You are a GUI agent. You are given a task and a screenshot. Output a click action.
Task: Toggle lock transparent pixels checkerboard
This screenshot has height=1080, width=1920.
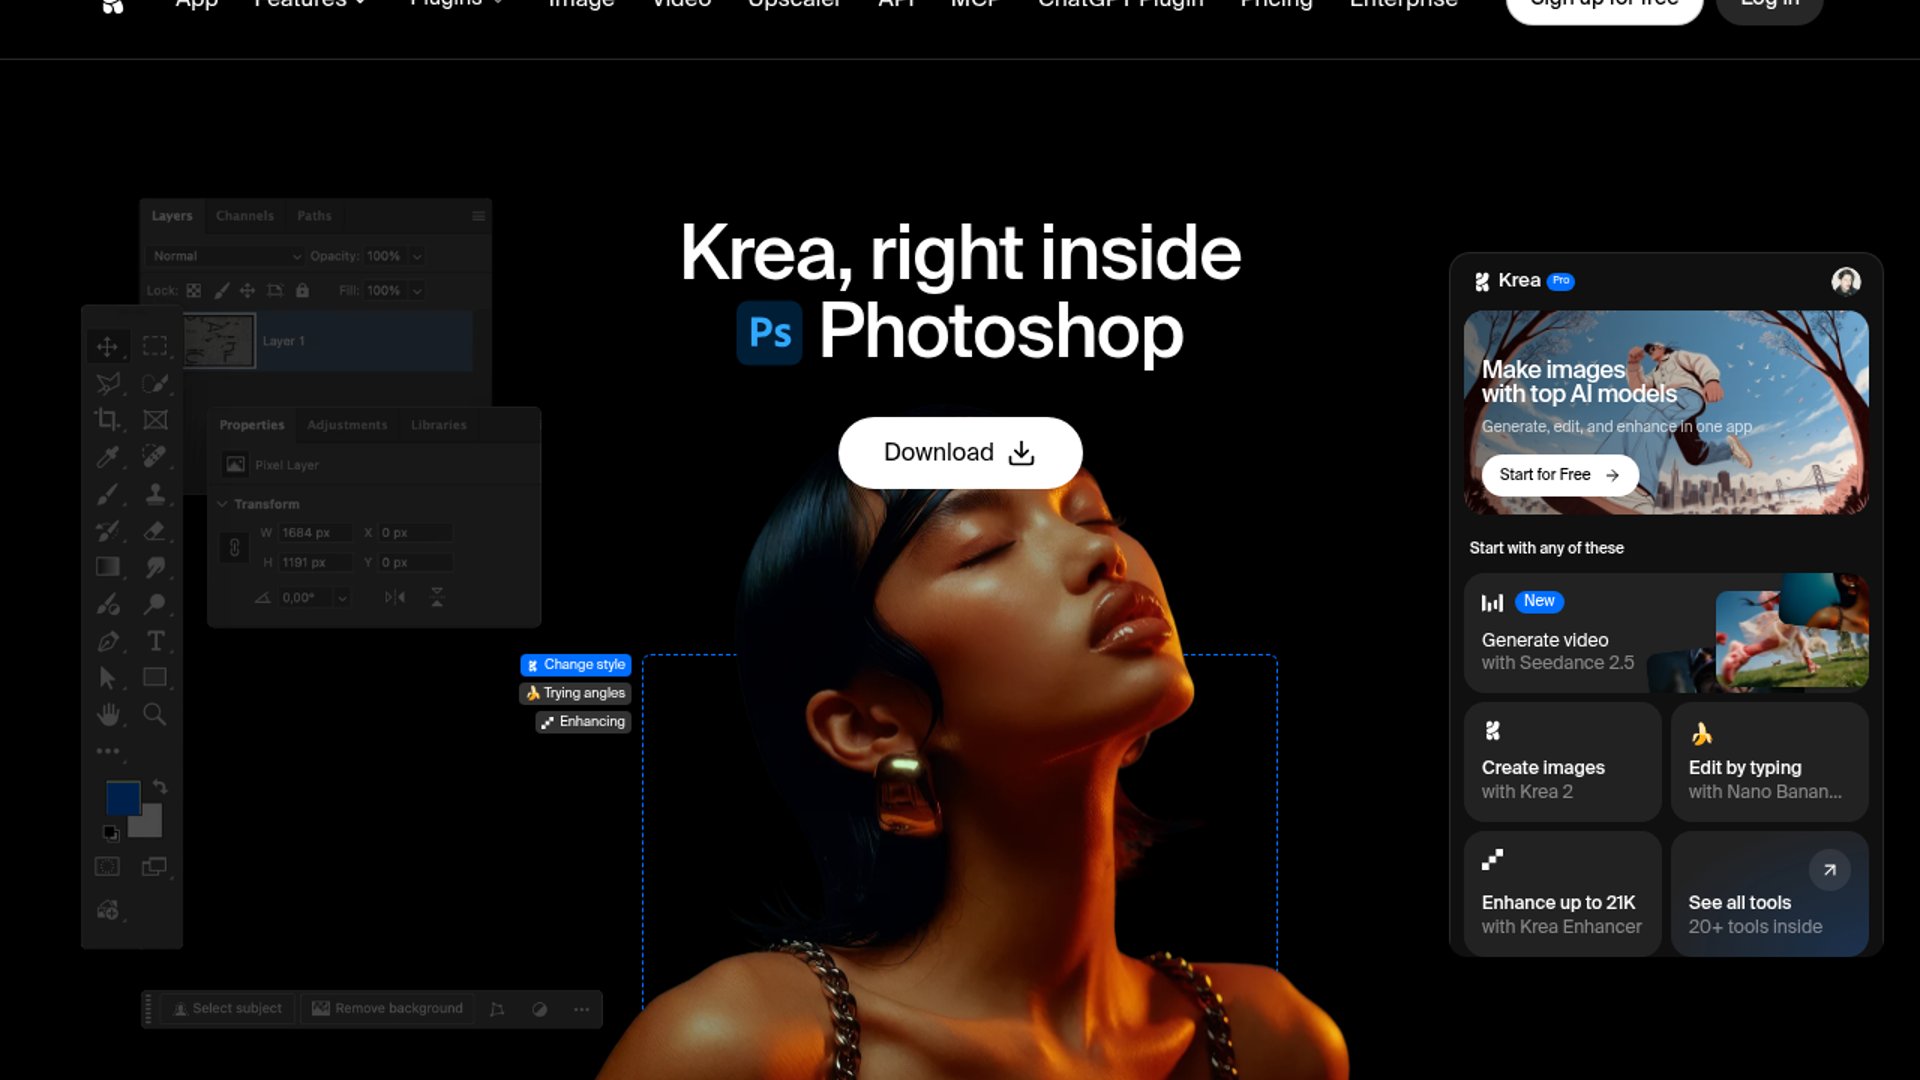coord(194,291)
